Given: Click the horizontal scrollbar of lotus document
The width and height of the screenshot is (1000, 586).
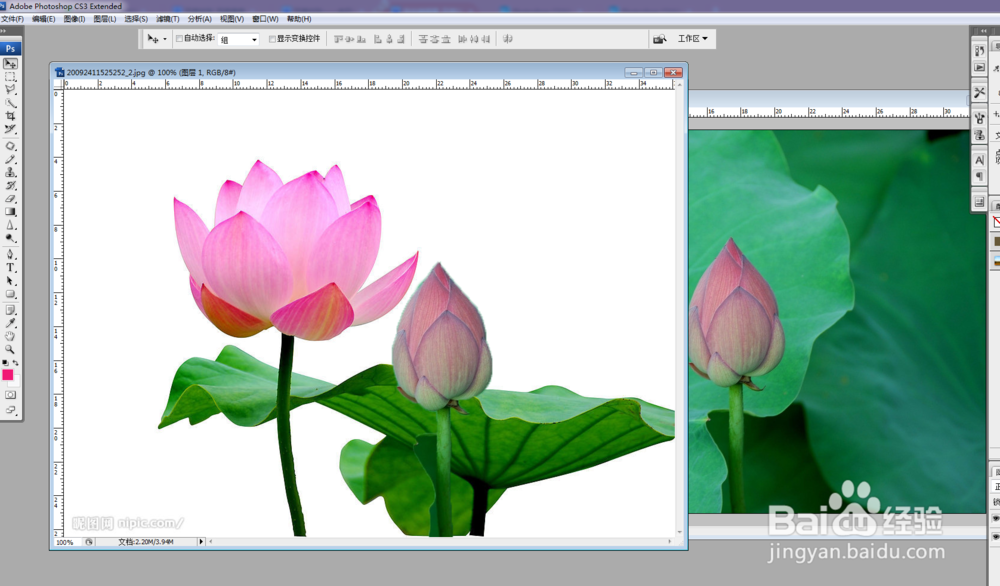Looking at the screenshot, I should click(439, 541).
